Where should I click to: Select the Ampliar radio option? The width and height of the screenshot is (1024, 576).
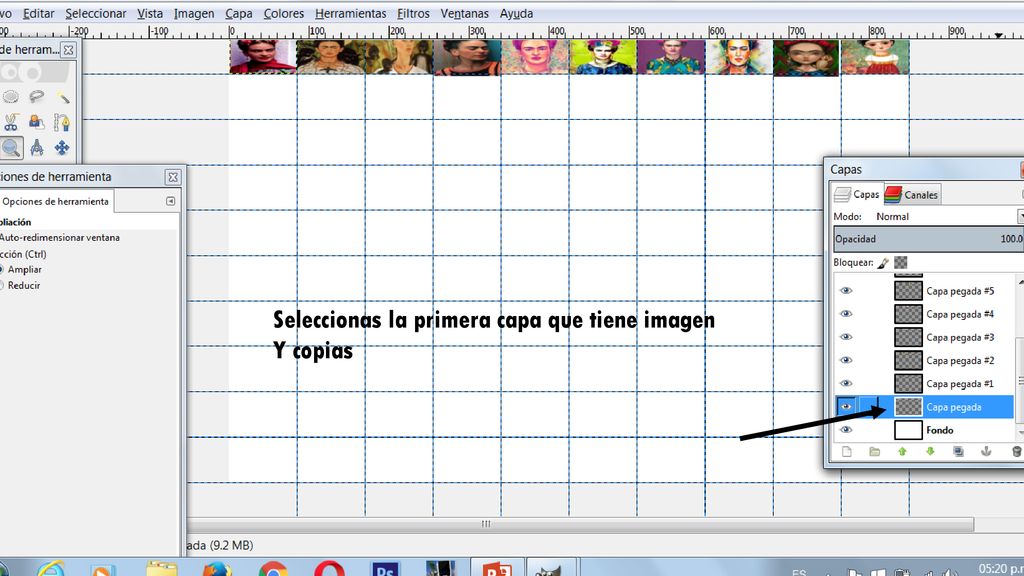20,269
